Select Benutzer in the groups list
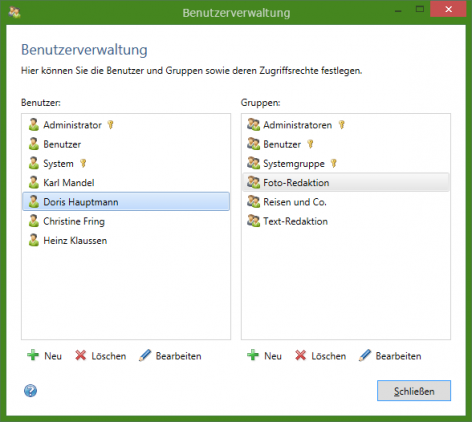The width and height of the screenshot is (472, 422). coord(282,144)
